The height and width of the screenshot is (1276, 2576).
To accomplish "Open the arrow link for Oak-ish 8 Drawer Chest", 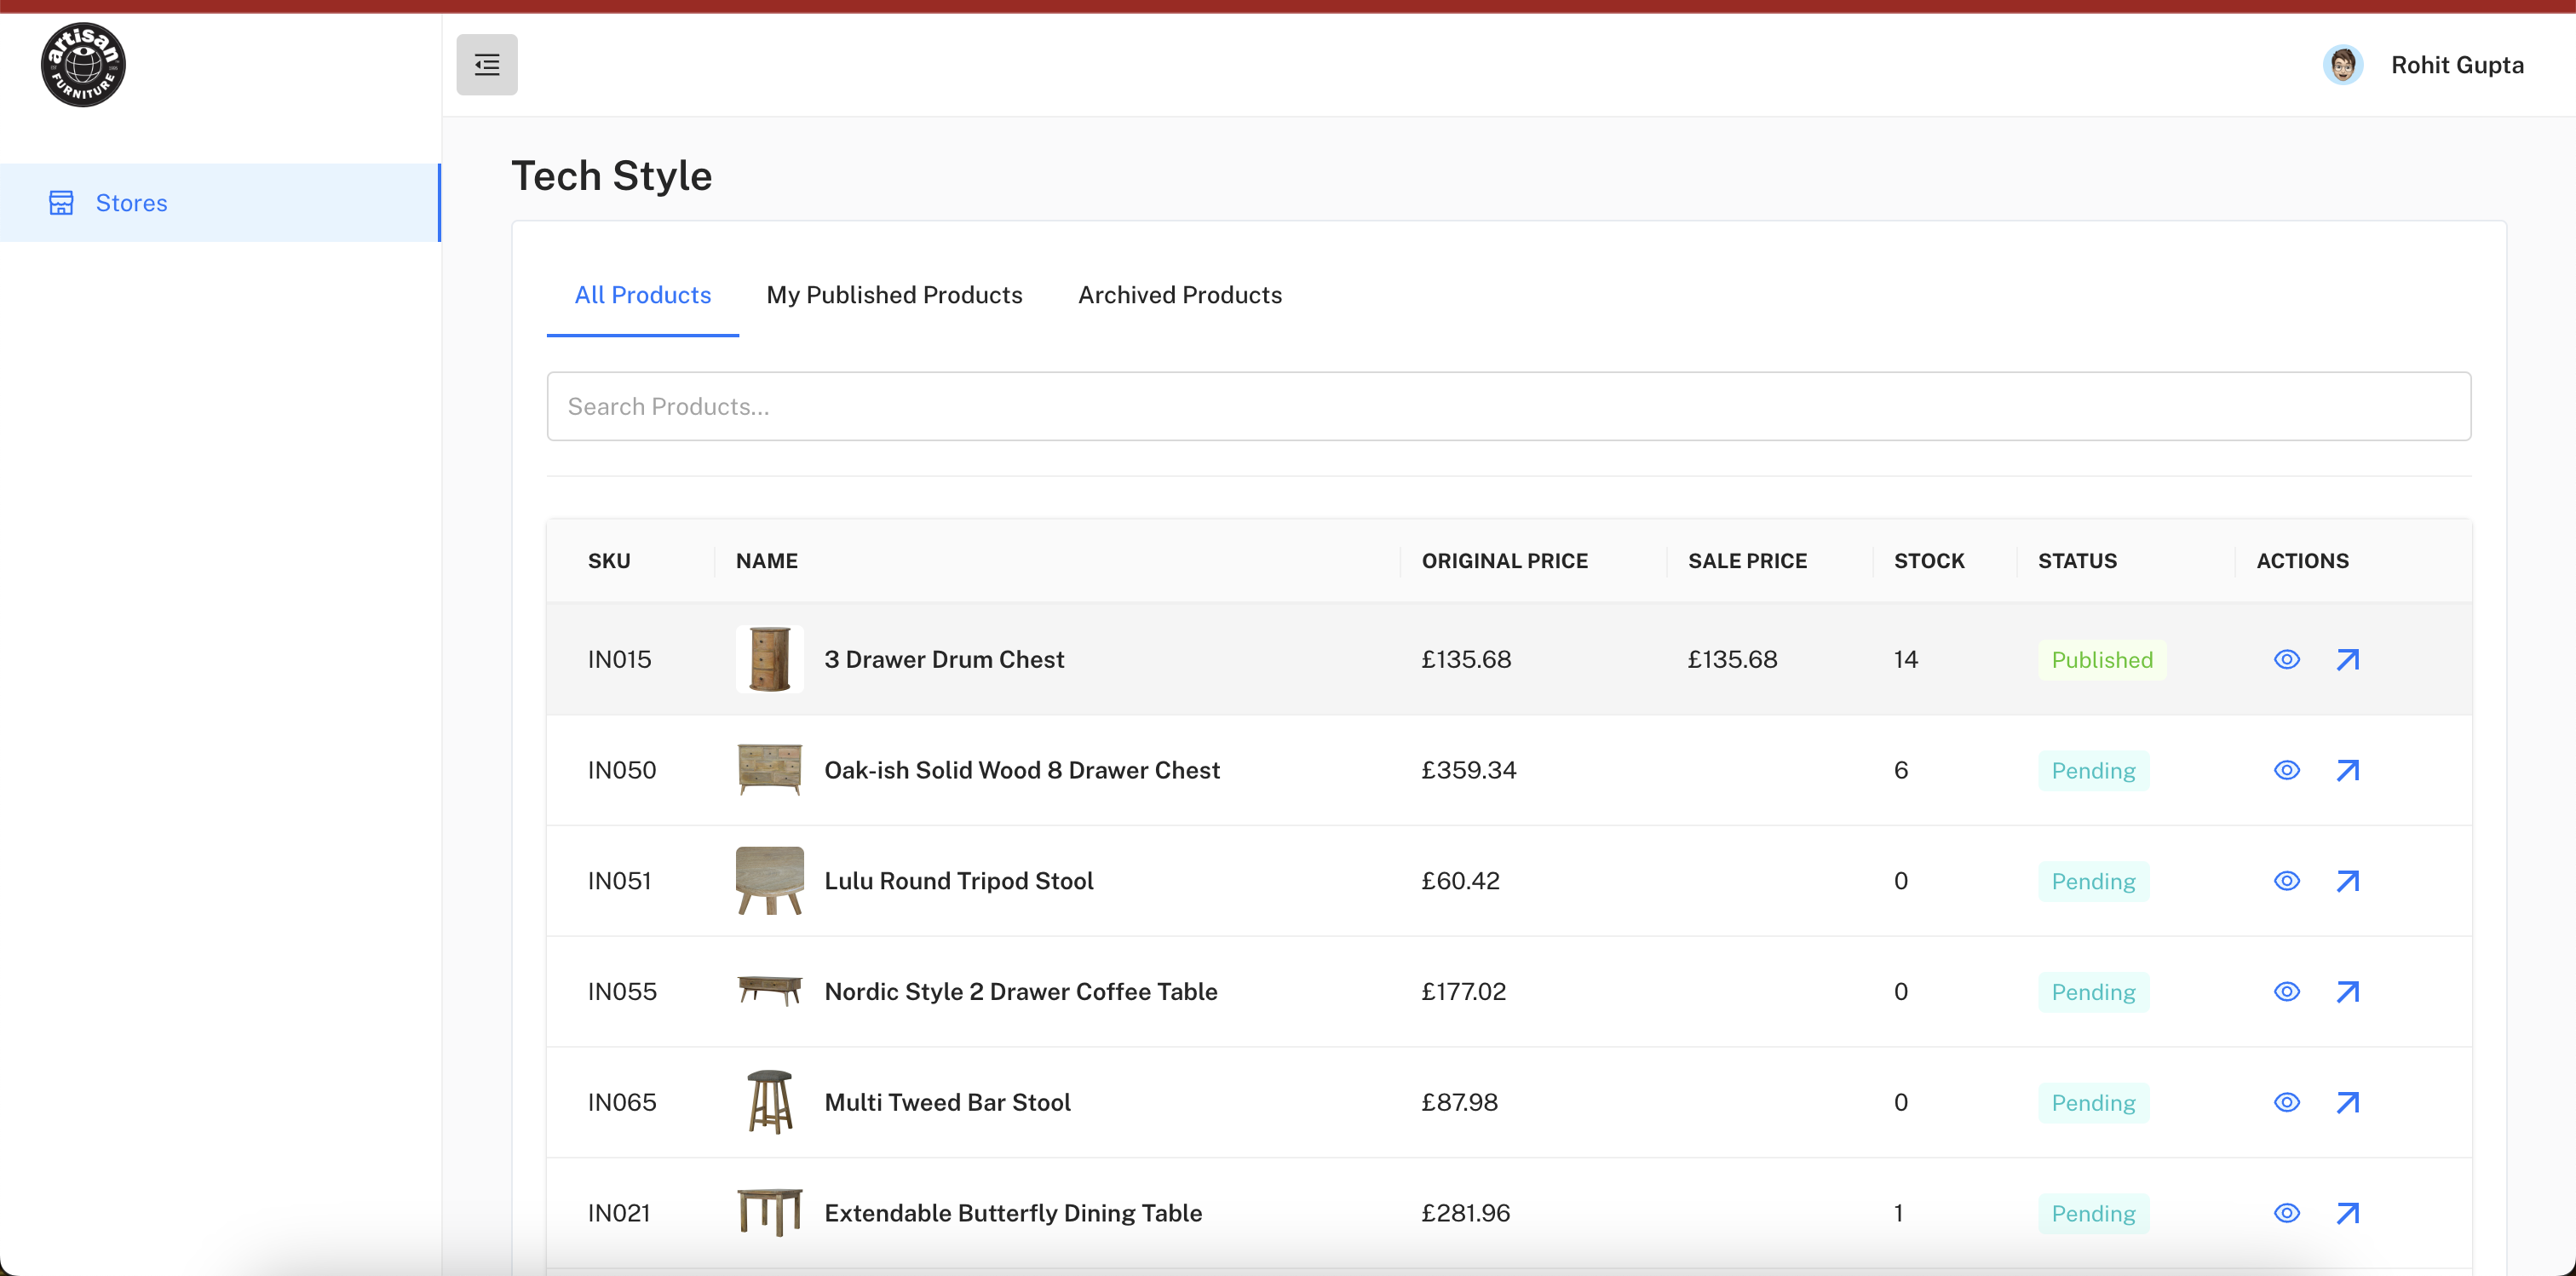I will click(x=2347, y=770).
